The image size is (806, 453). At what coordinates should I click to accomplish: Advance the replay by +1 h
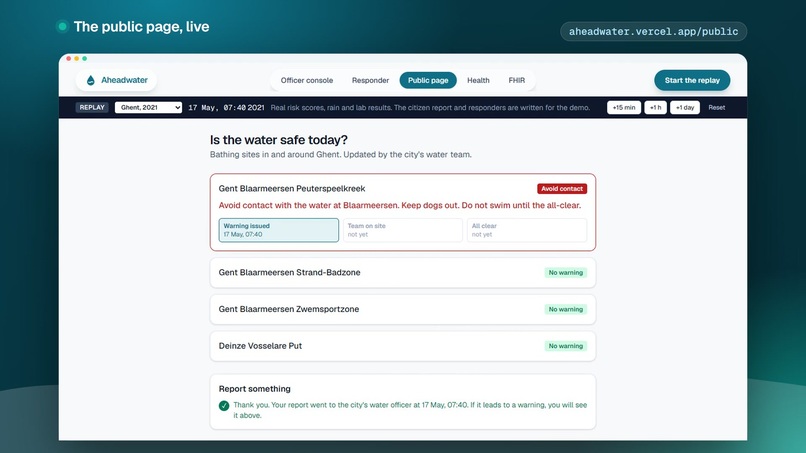(655, 107)
